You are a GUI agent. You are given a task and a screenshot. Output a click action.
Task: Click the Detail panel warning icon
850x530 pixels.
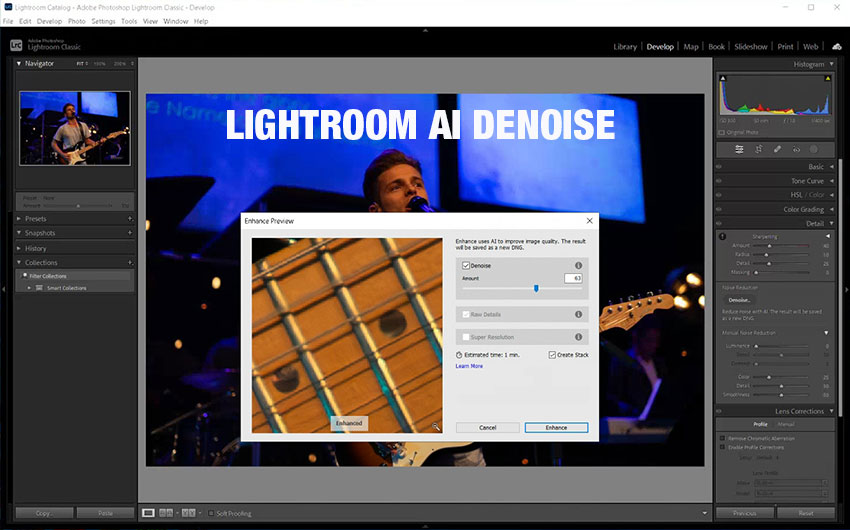pyautogui.click(x=723, y=237)
